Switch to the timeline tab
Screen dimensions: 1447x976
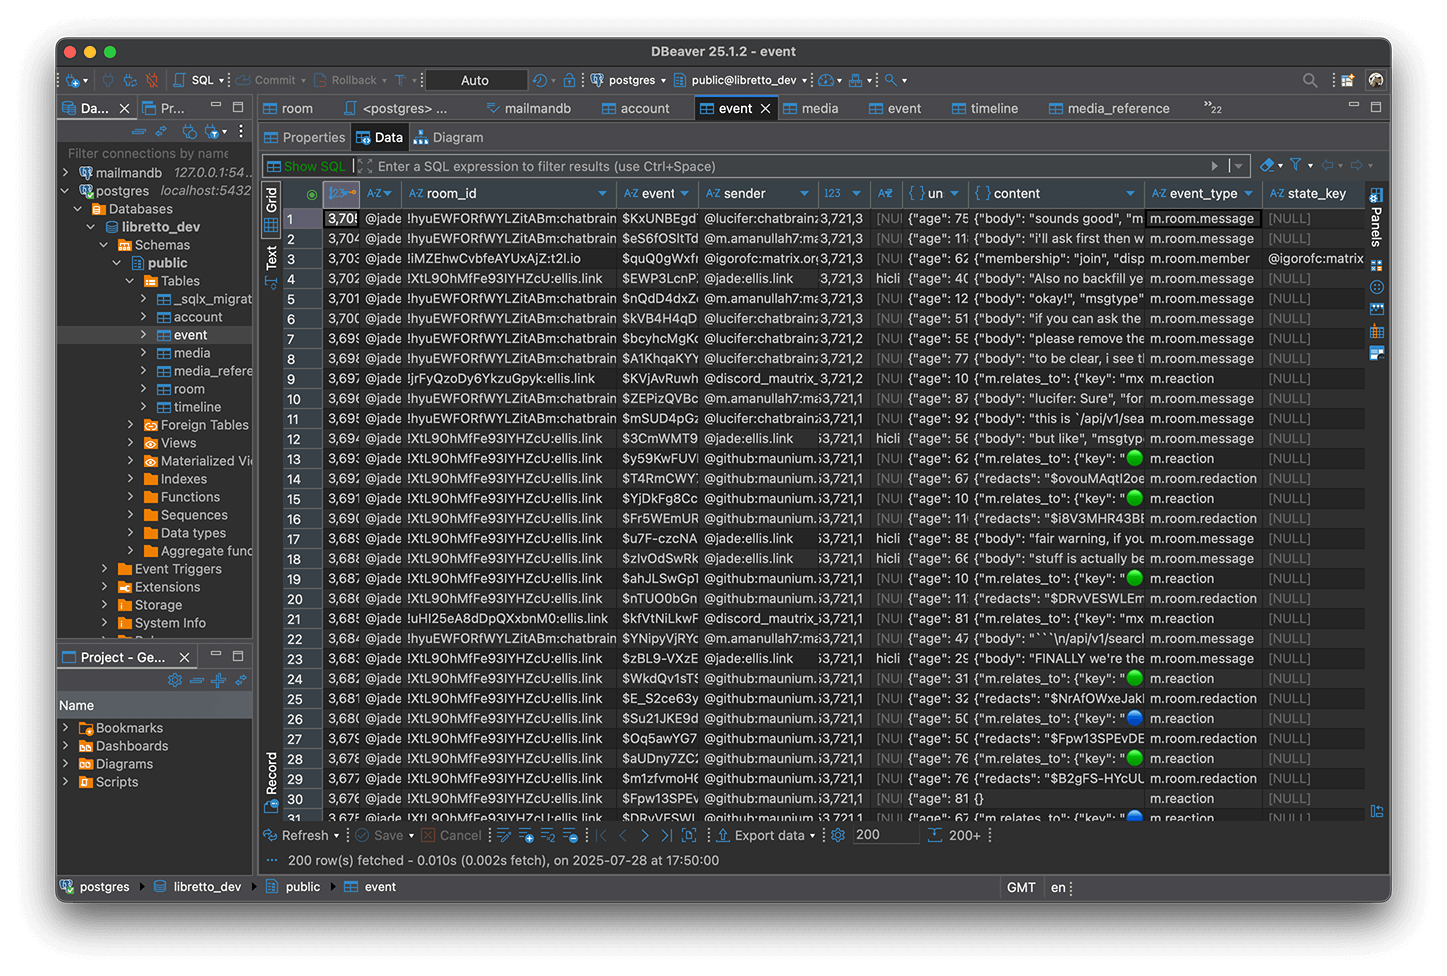tap(985, 109)
